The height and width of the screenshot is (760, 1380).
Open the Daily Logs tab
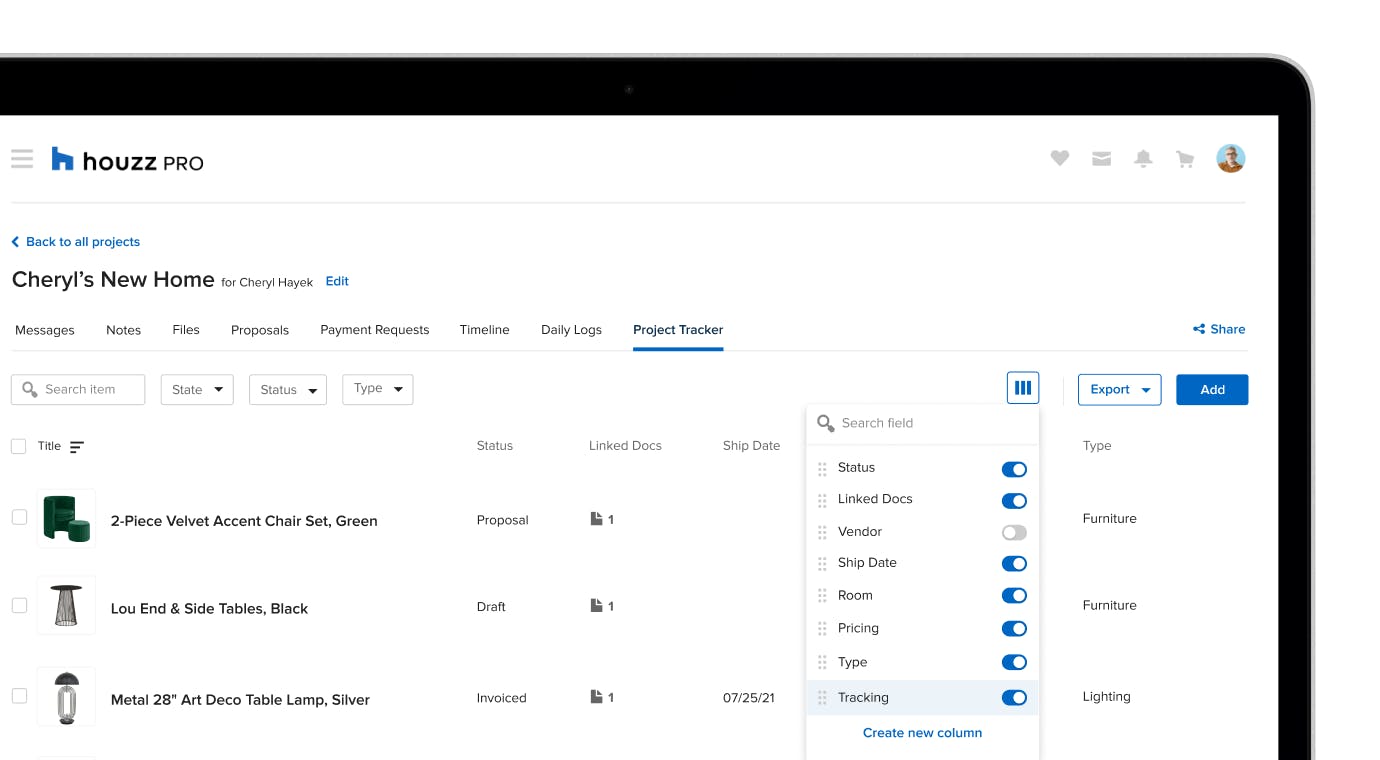pyautogui.click(x=571, y=330)
